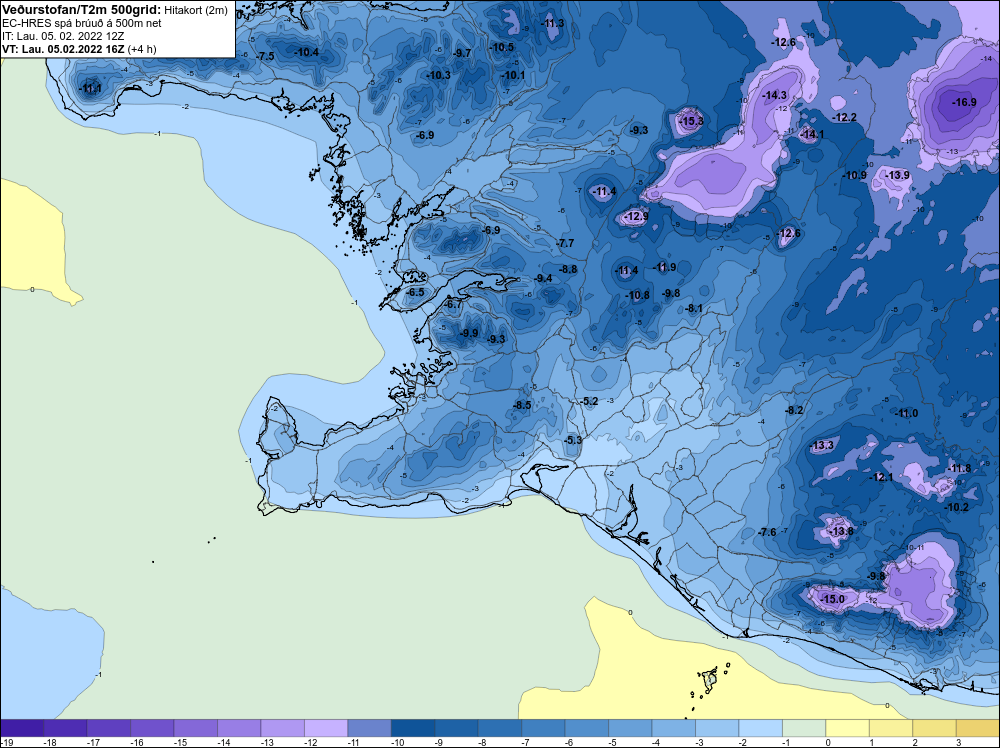Click the -9.4 temperature label
The width and height of the screenshot is (1000, 748).
click(x=543, y=278)
